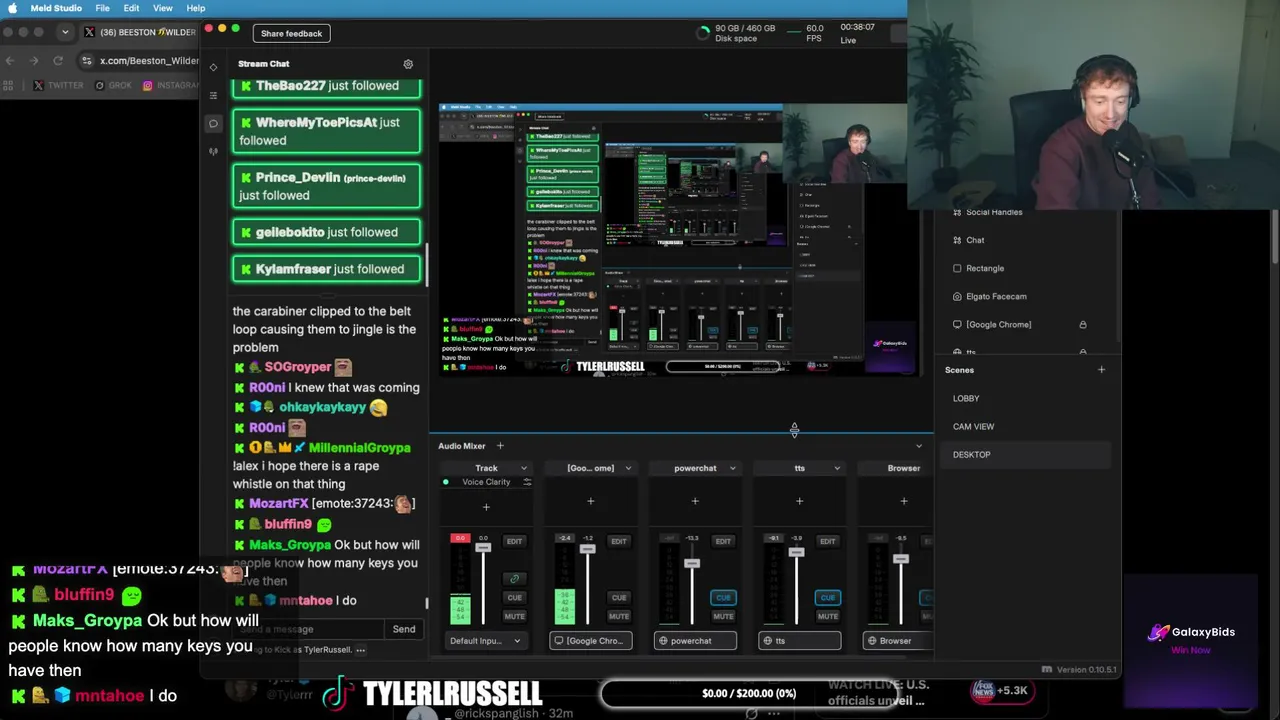Open the Default Input source dropdown
The height and width of the screenshot is (720, 1280).
(x=486, y=641)
